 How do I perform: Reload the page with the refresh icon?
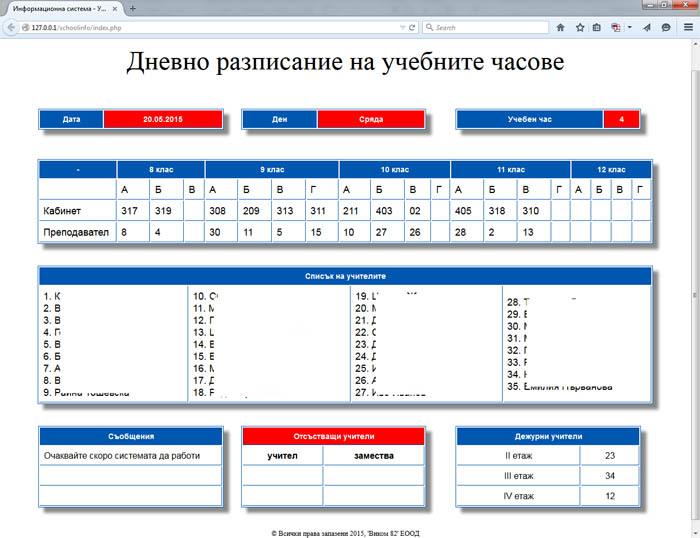tap(412, 28)
